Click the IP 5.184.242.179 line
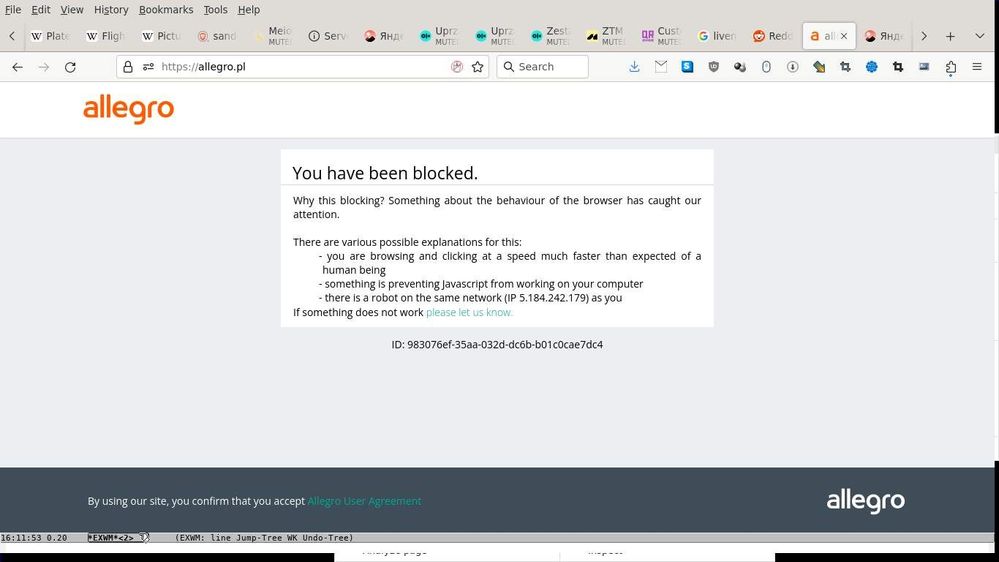 pyautogui.click(x=473, y=298)
